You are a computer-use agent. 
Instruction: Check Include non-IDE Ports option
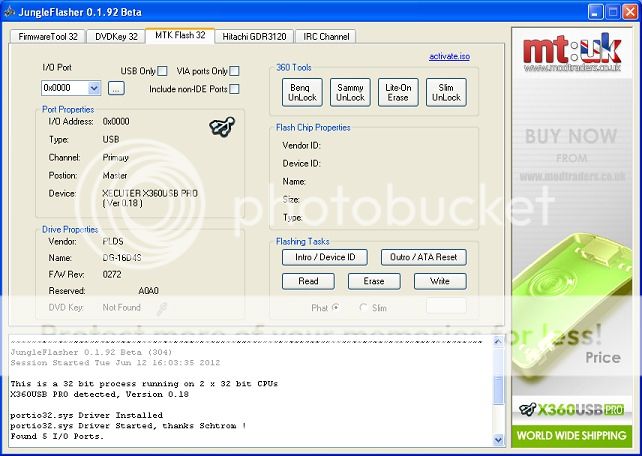tap(234, 89)
